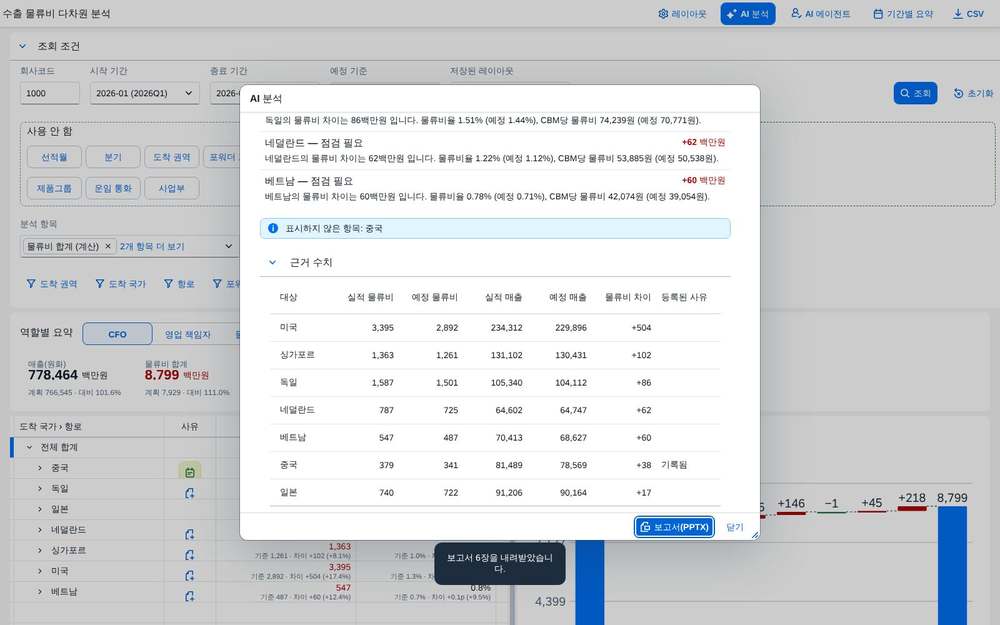Close the AI 분석 dialog with 닫기

(x=735, y=527)
